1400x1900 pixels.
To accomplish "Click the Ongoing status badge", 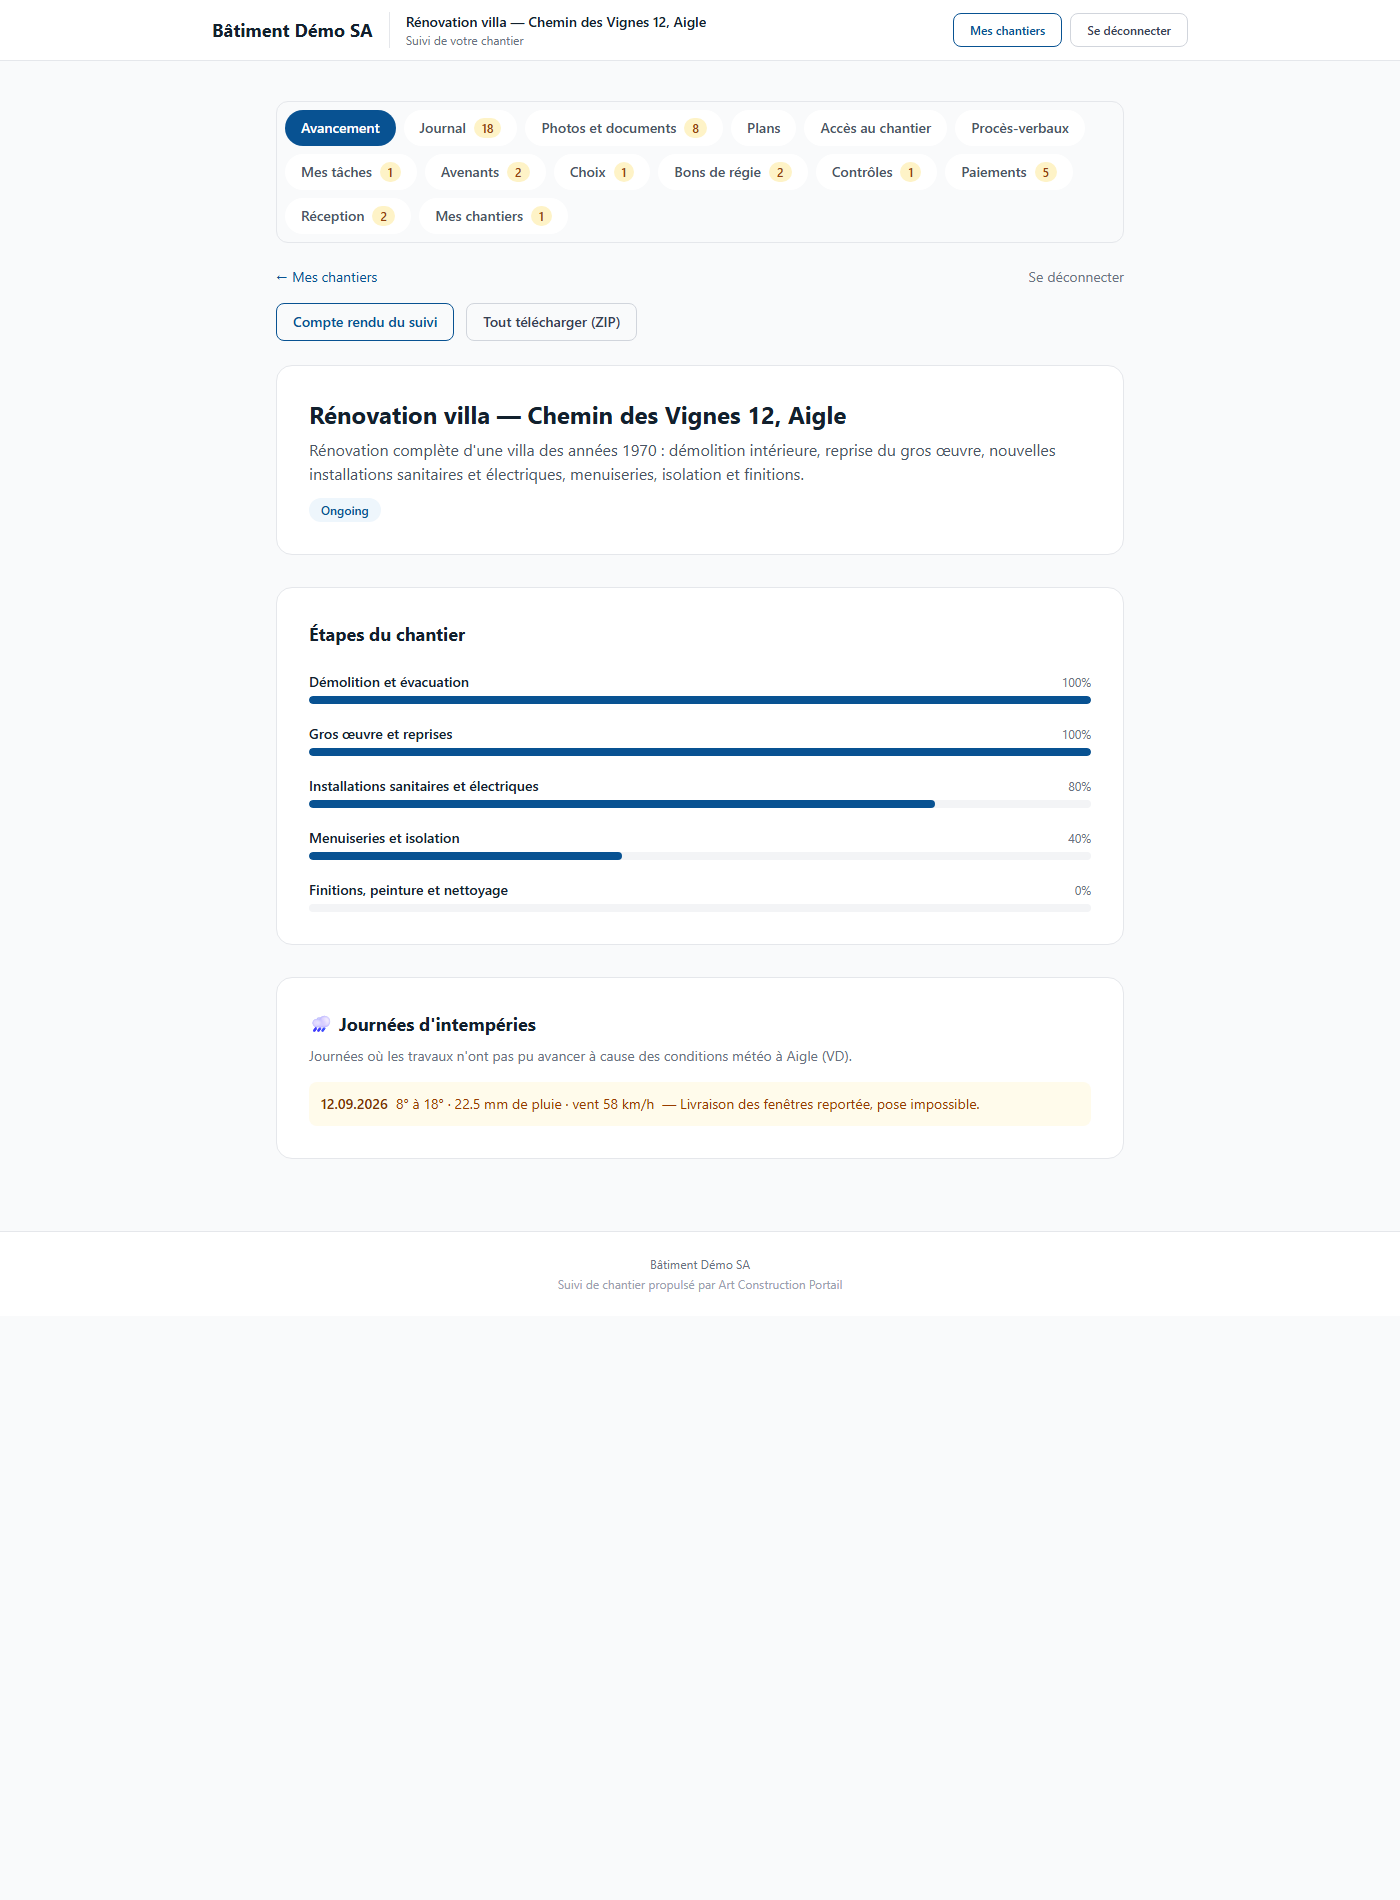I will coord(345,510).
